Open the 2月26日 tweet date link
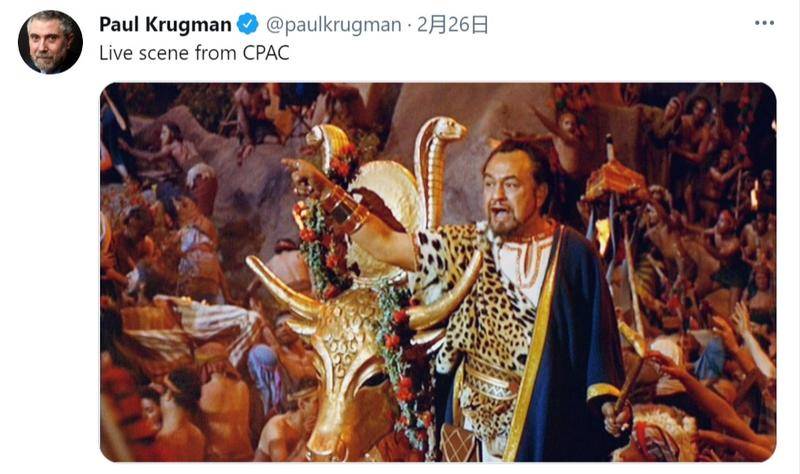Viewport: 800px width, 474px height. [453, 24]
